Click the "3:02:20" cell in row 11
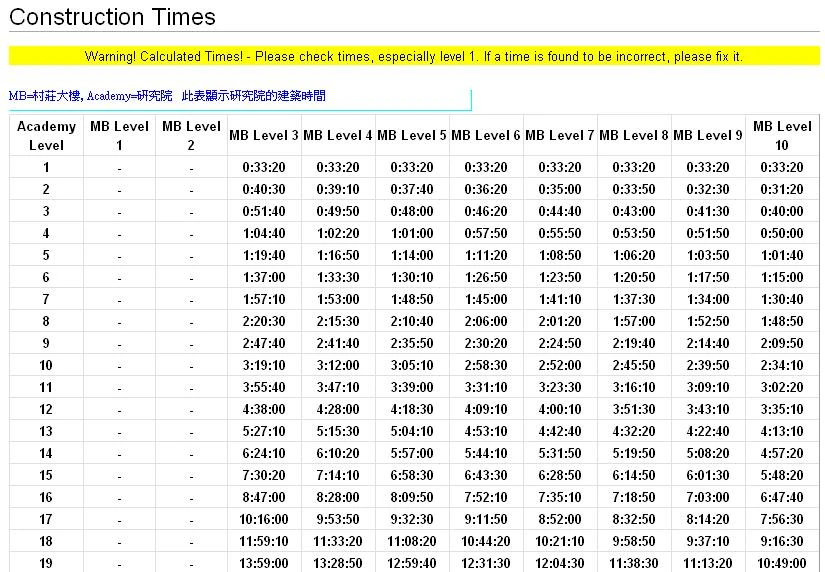825x572 pixels. click(782, 387)
